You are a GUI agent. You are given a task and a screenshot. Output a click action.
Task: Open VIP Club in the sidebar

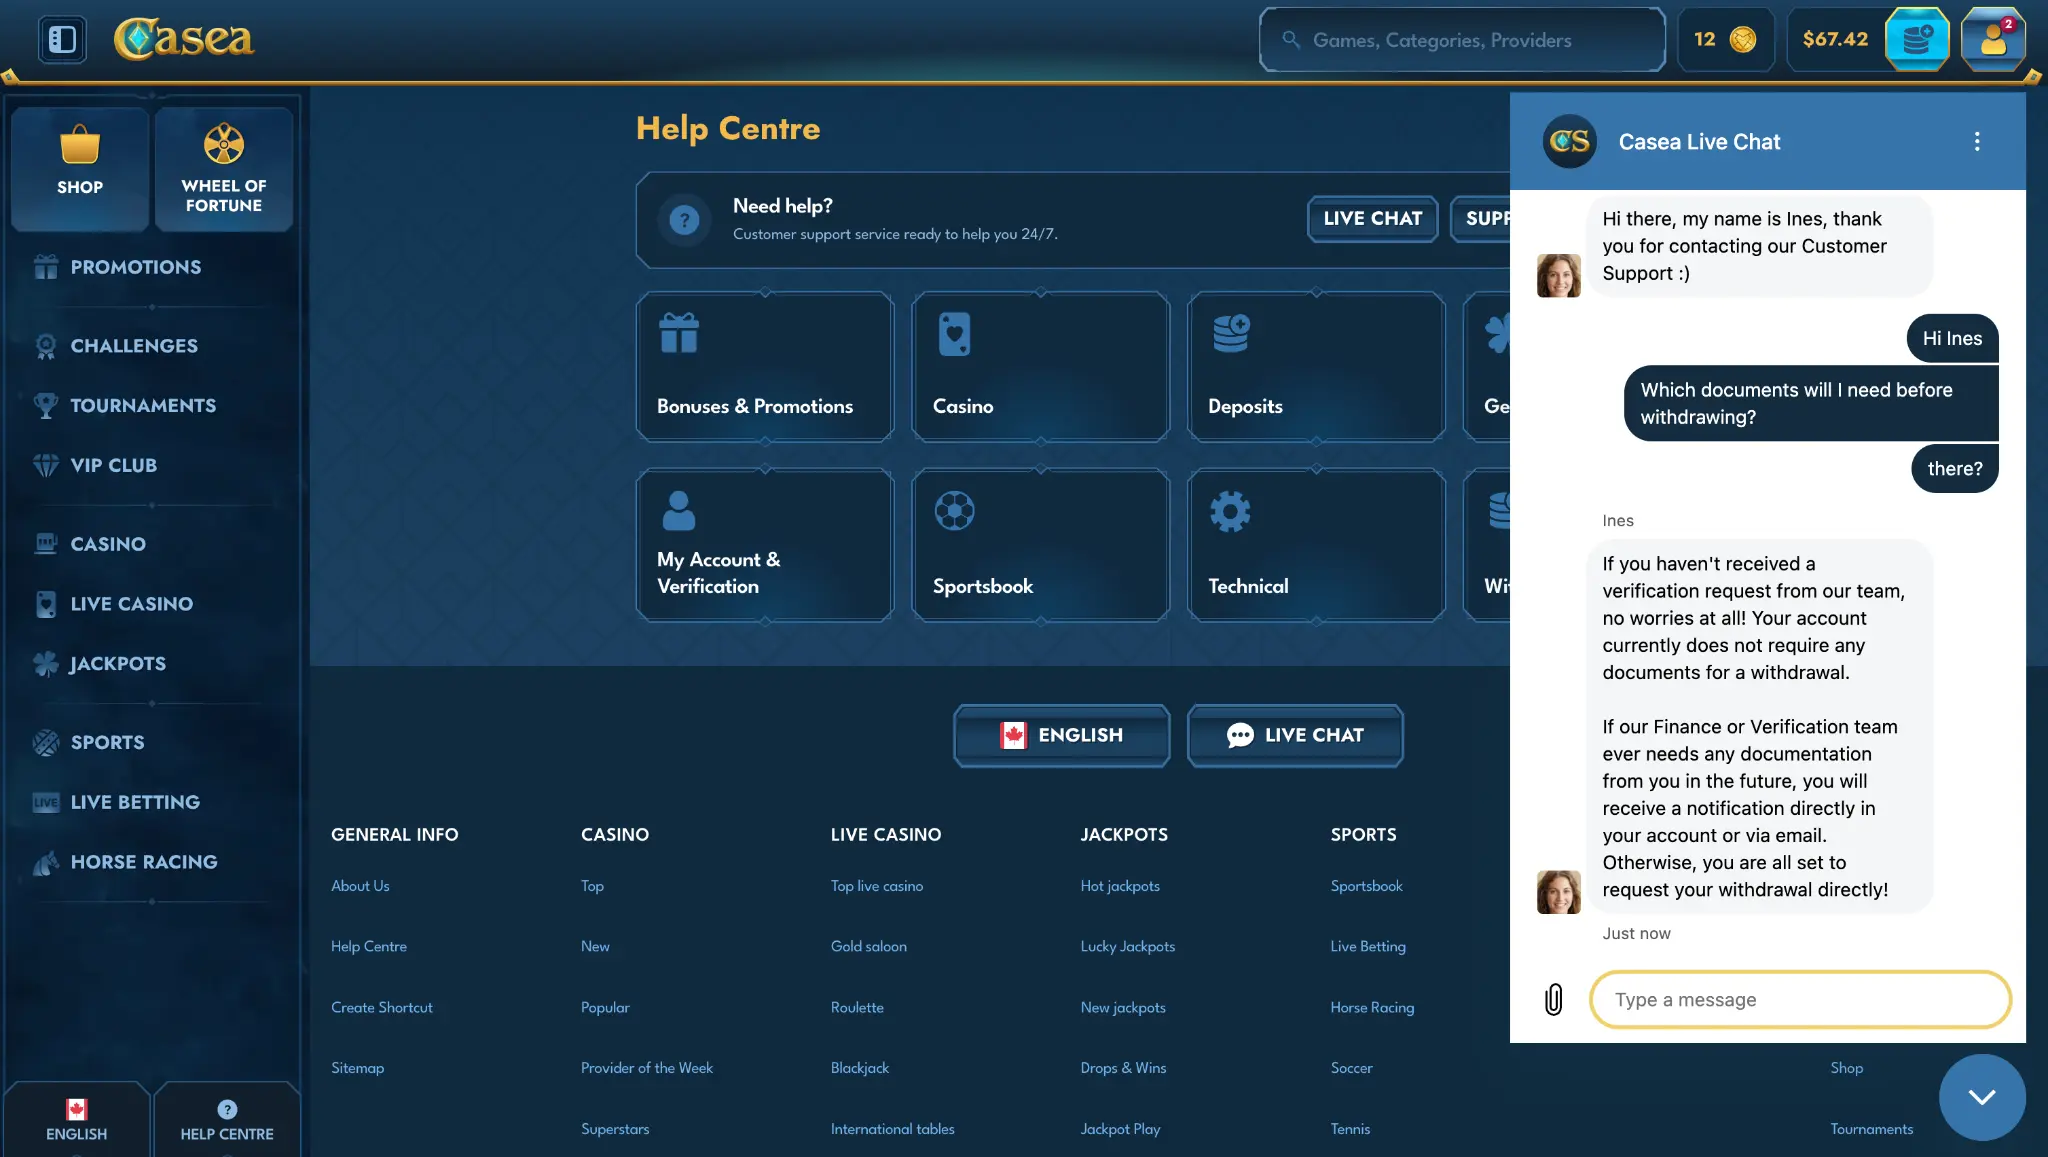[113, 465]
